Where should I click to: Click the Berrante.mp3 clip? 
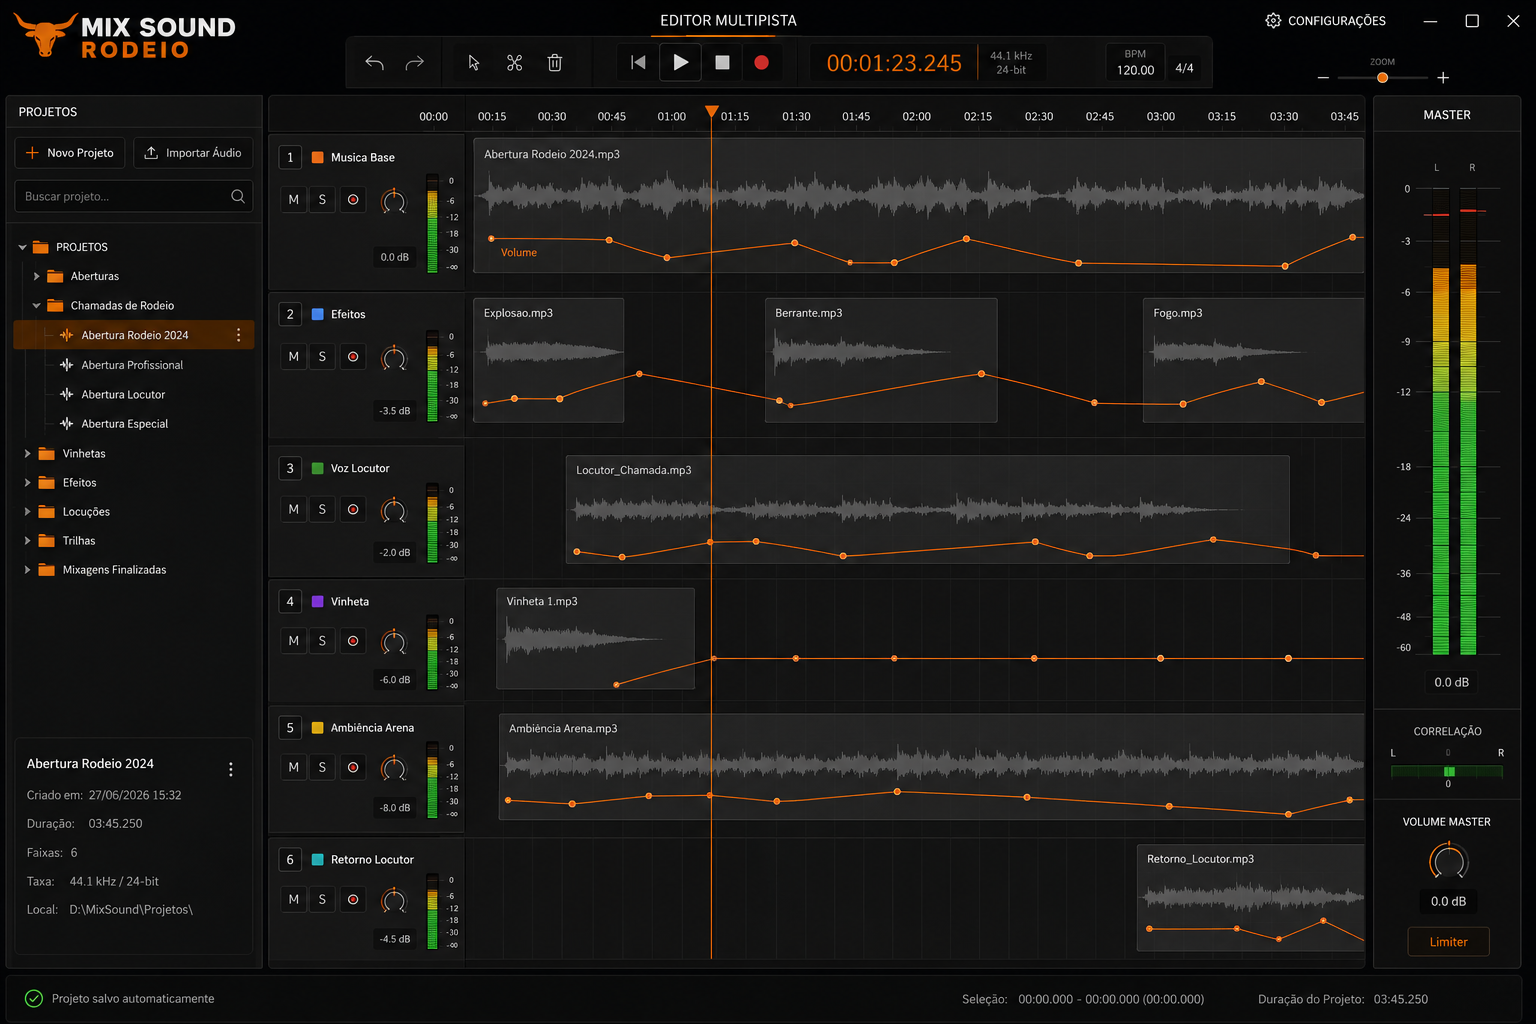(881, 360)
